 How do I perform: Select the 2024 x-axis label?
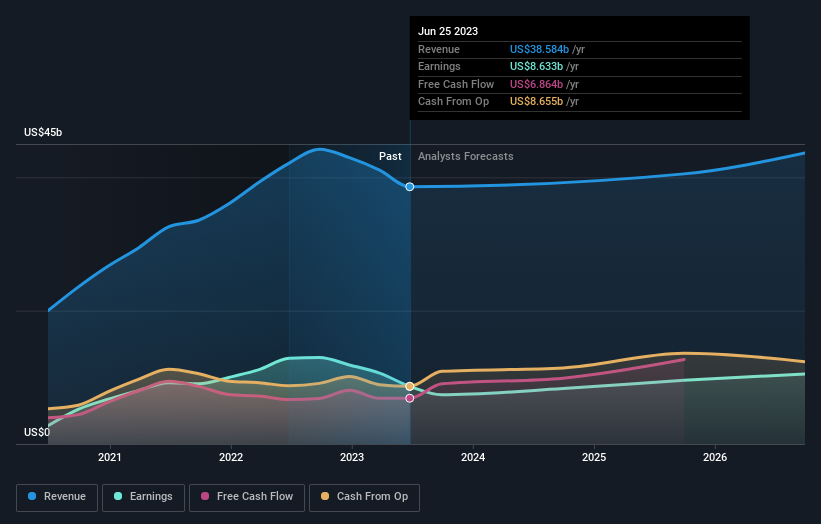473,458
